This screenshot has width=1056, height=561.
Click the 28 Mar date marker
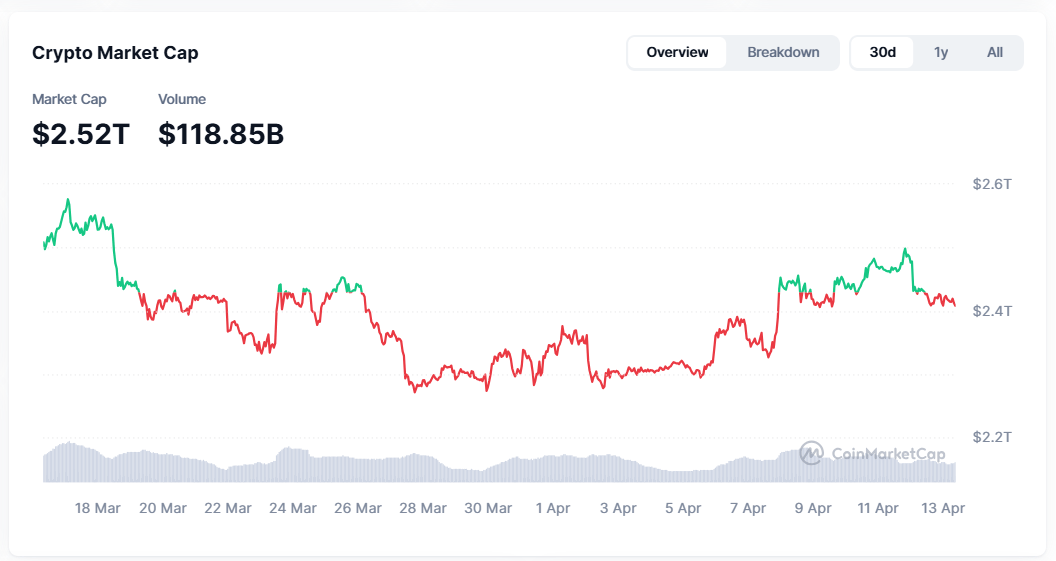click(423, 508)
